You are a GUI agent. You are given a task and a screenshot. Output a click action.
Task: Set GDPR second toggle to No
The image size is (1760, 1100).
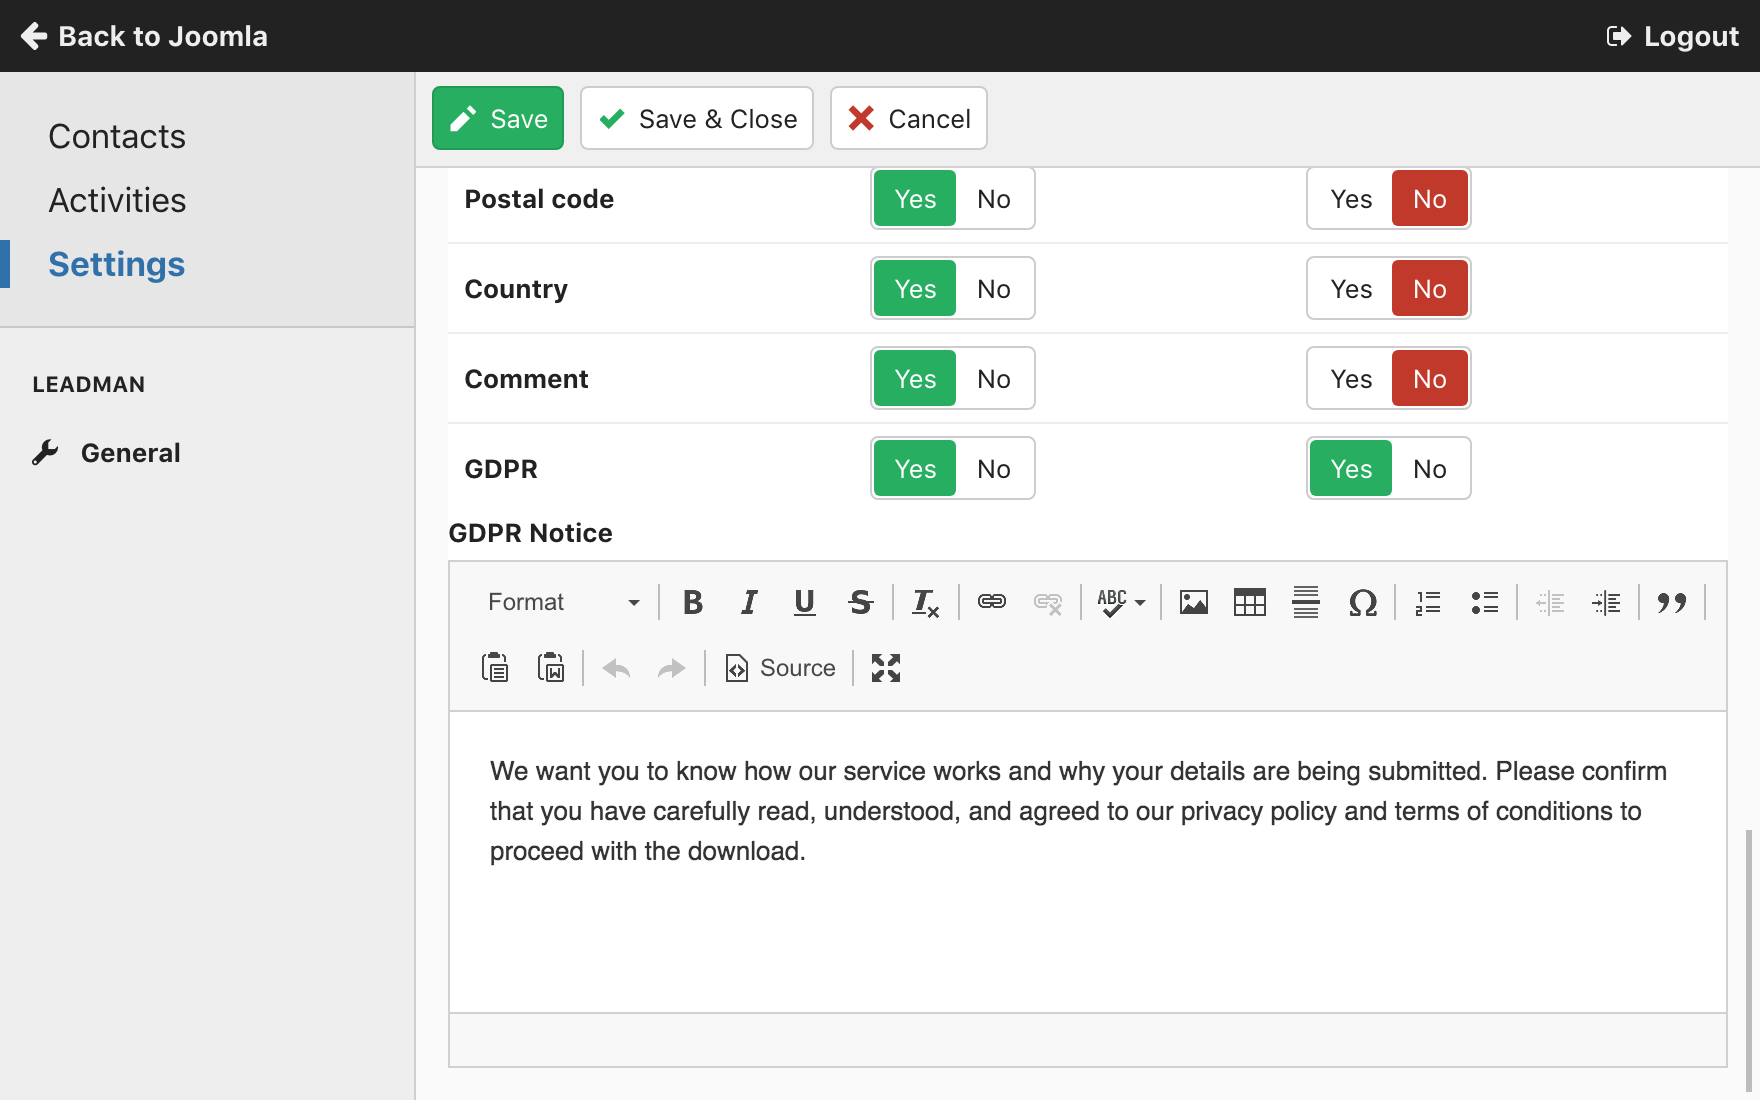[x=1429, y=469]
